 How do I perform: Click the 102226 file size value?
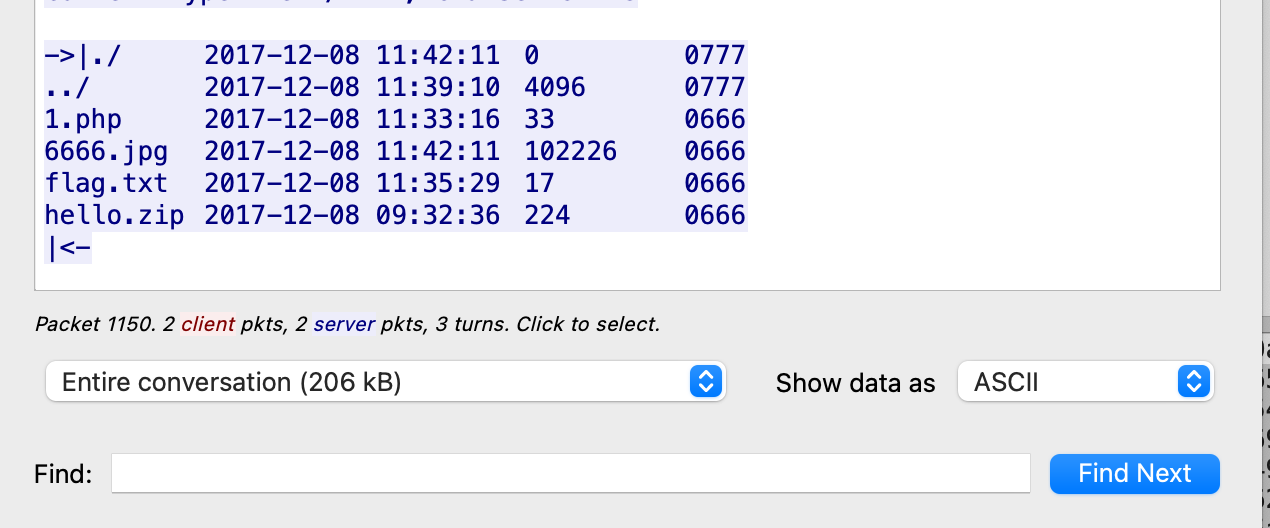pyautogui.click(x=570, y=152)
